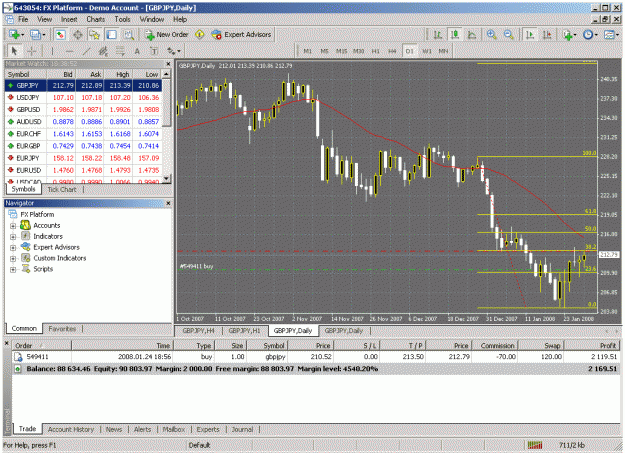The image size is (625, 453).
Task: Select the Text tool (A icon)
Action: click(137, 51)
